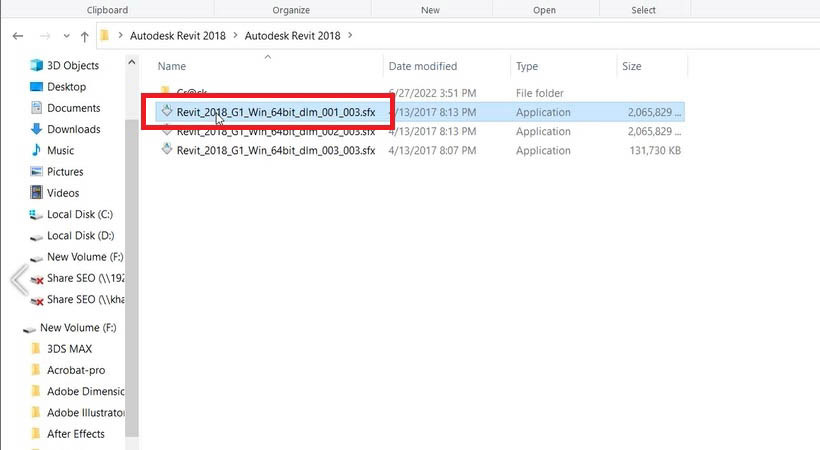This screenshot has width=820, height=450.
Task: Click the folder icon in the address bar
Action: click(x=105, y=36)
